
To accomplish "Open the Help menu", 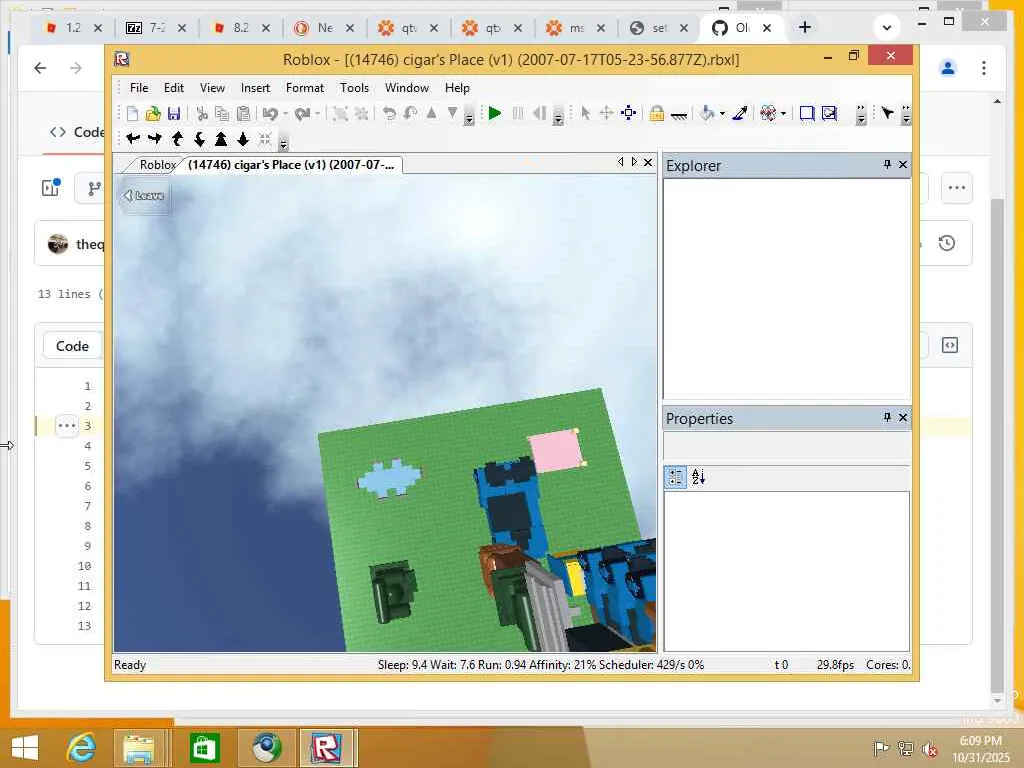I will [x=457, y=88].
